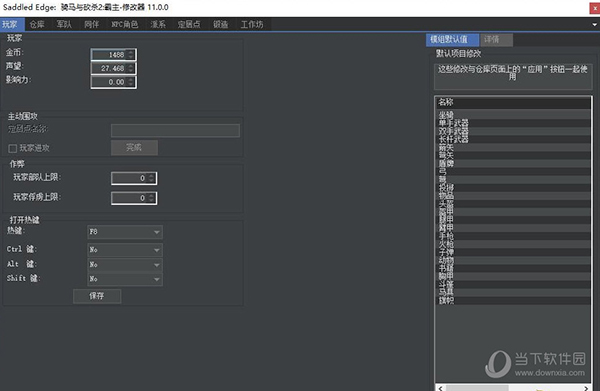Increase 玩家俘虏上限 with the up spinner
The width and height of the screenshot is (600, 391).
click(152, 196)
